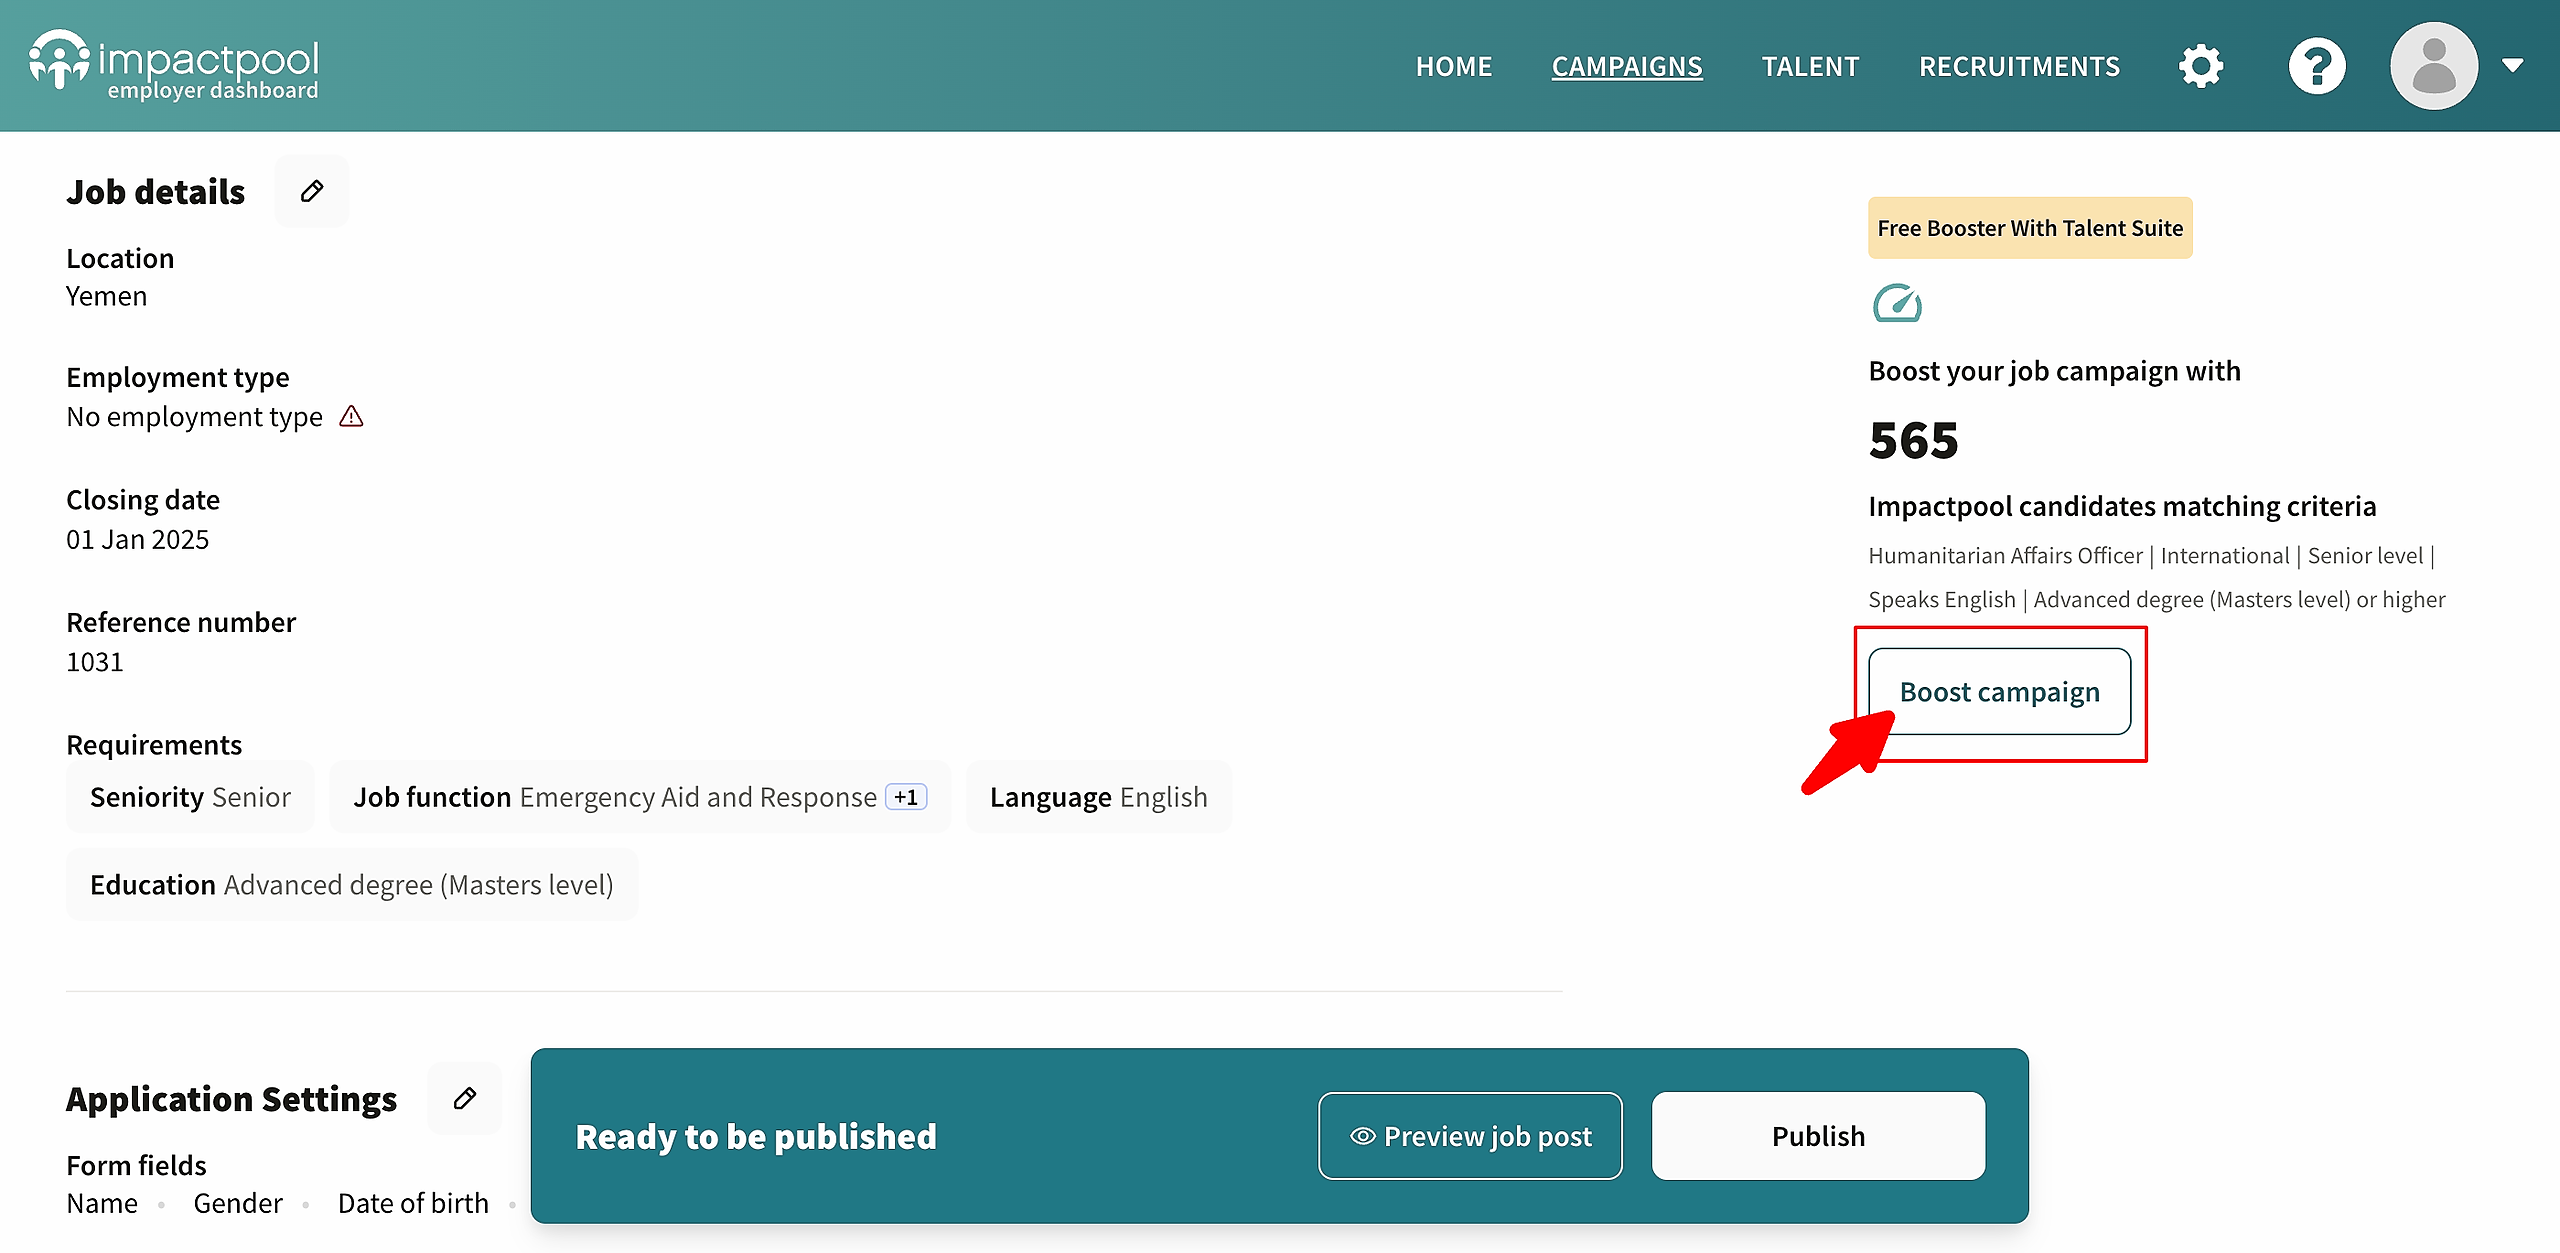2560x1253 pixels.
Task: Click the Senior level criteria text
Action: pos(2365,556)
